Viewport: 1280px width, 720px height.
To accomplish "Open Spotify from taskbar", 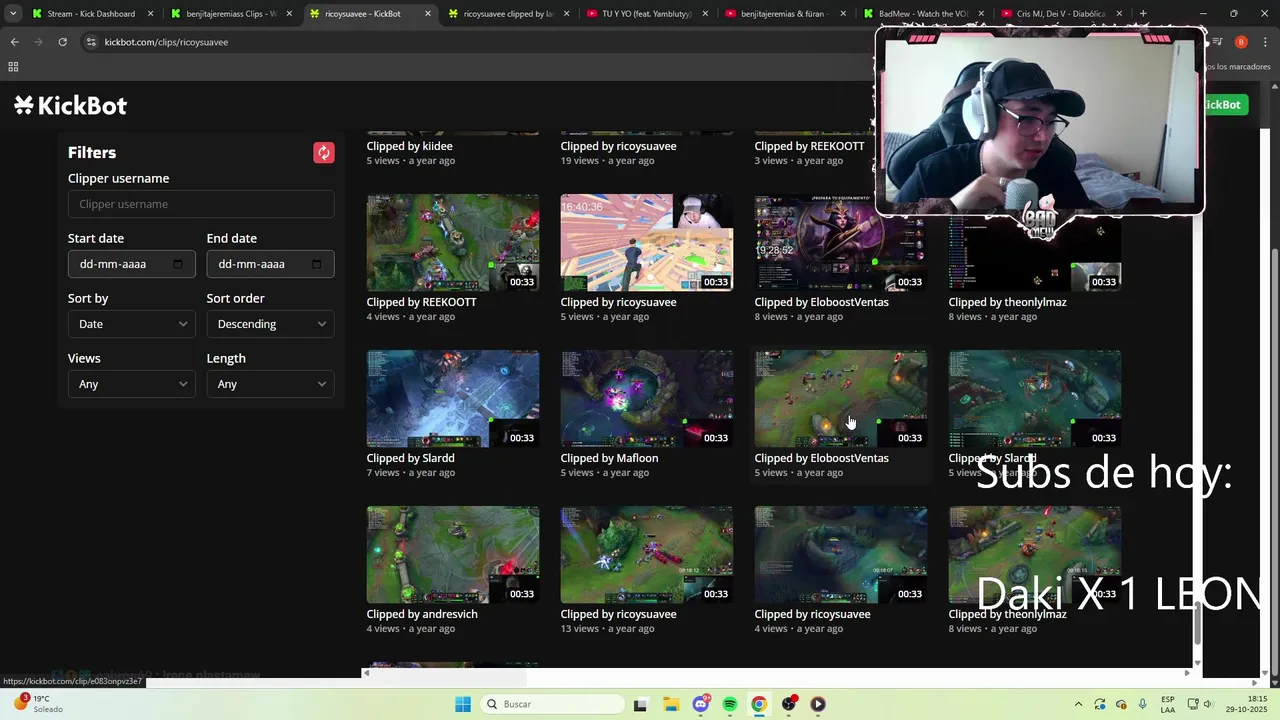I will 730,704.
